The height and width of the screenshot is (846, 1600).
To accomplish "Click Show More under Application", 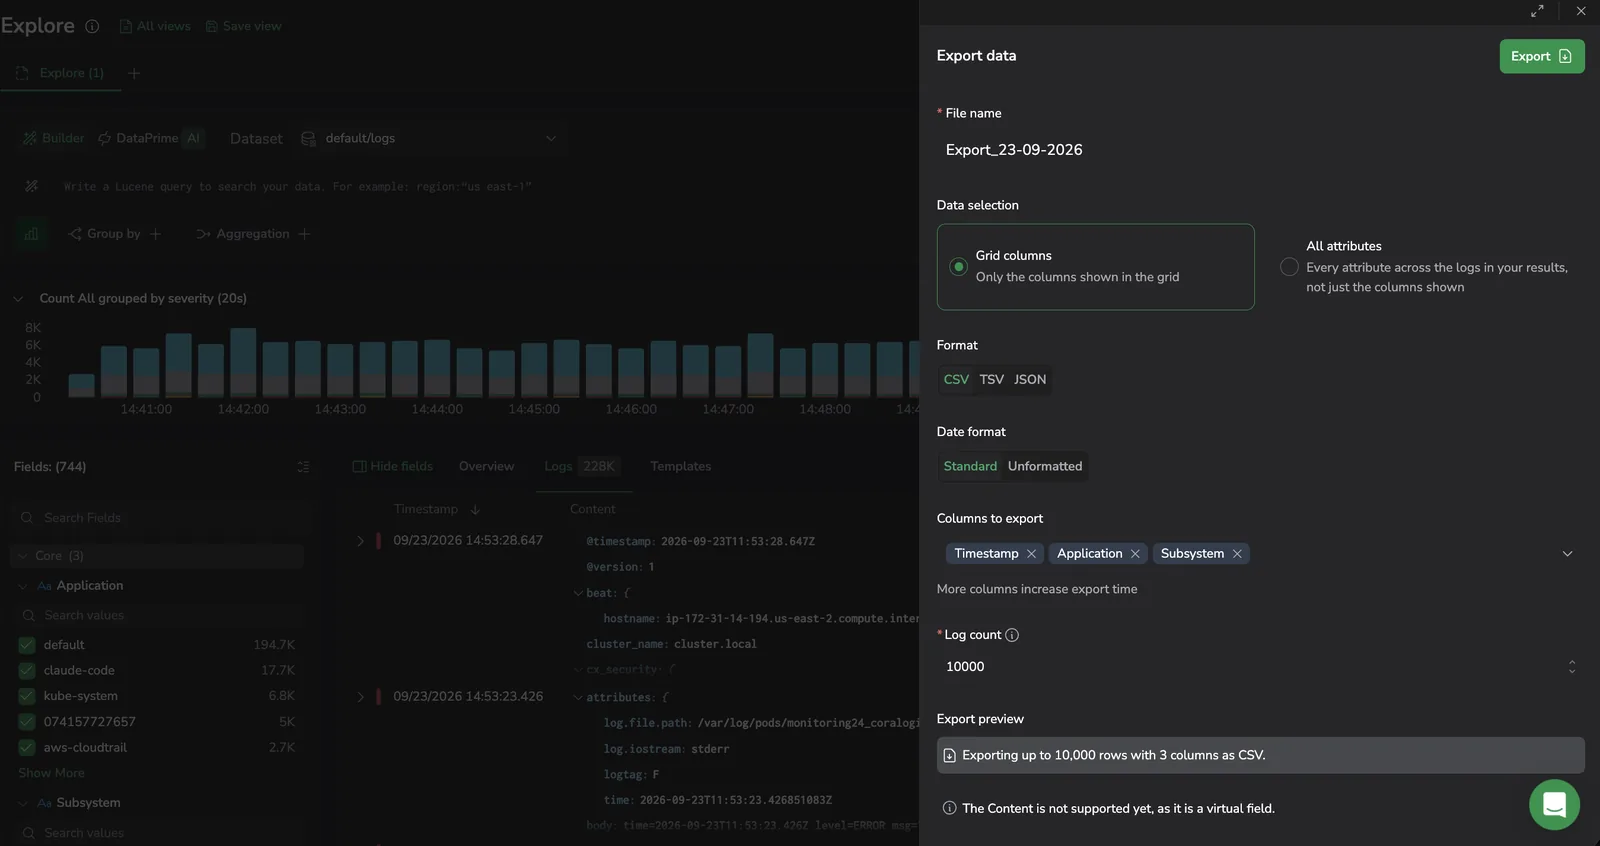I will [51, 773].
